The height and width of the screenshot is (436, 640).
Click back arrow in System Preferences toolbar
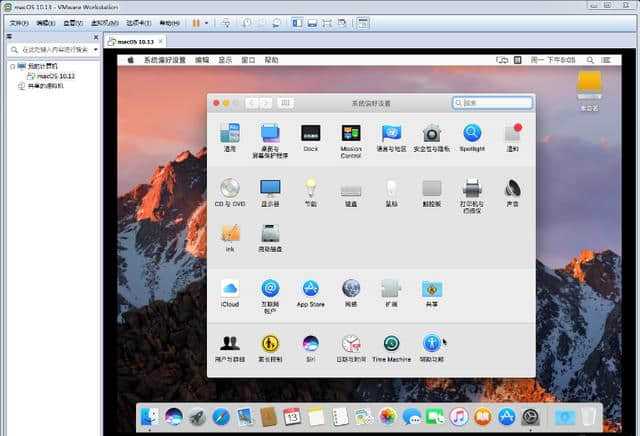[x=252, y=102]
